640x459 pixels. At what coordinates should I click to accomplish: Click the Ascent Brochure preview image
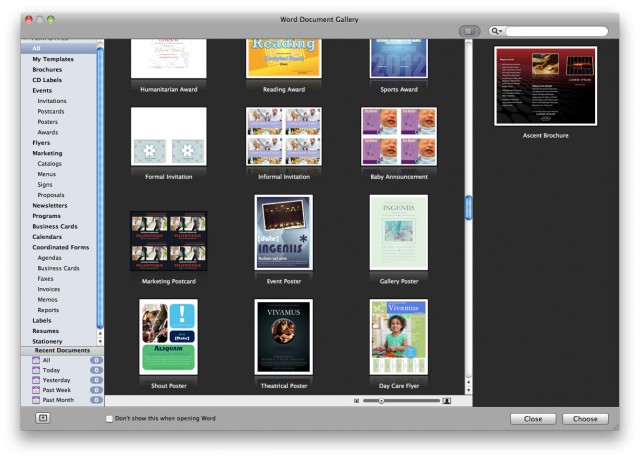click(x=545, y=86)
